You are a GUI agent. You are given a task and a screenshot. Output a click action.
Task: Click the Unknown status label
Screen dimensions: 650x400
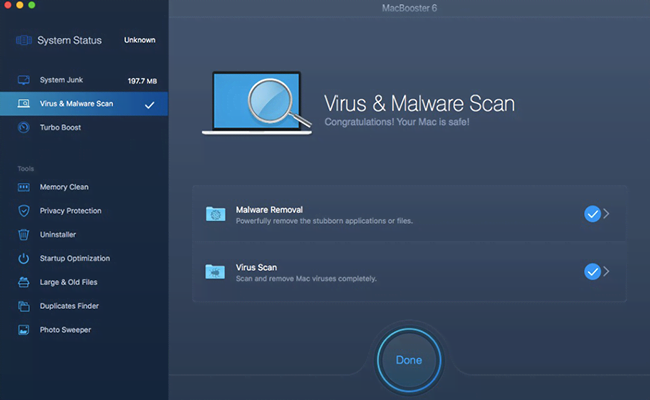click(x=140, y=40)
